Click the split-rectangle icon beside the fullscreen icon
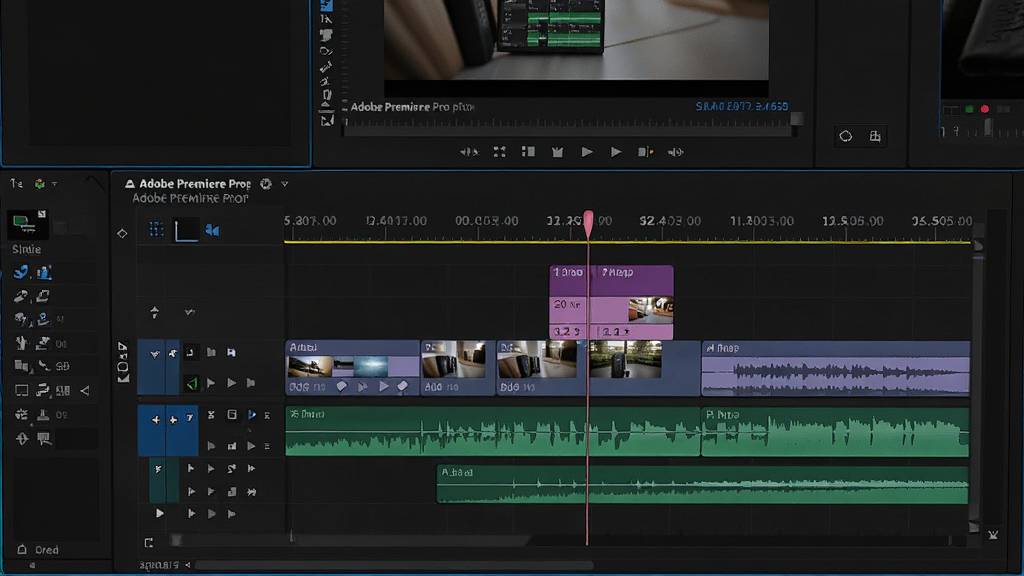 [528, 152]
